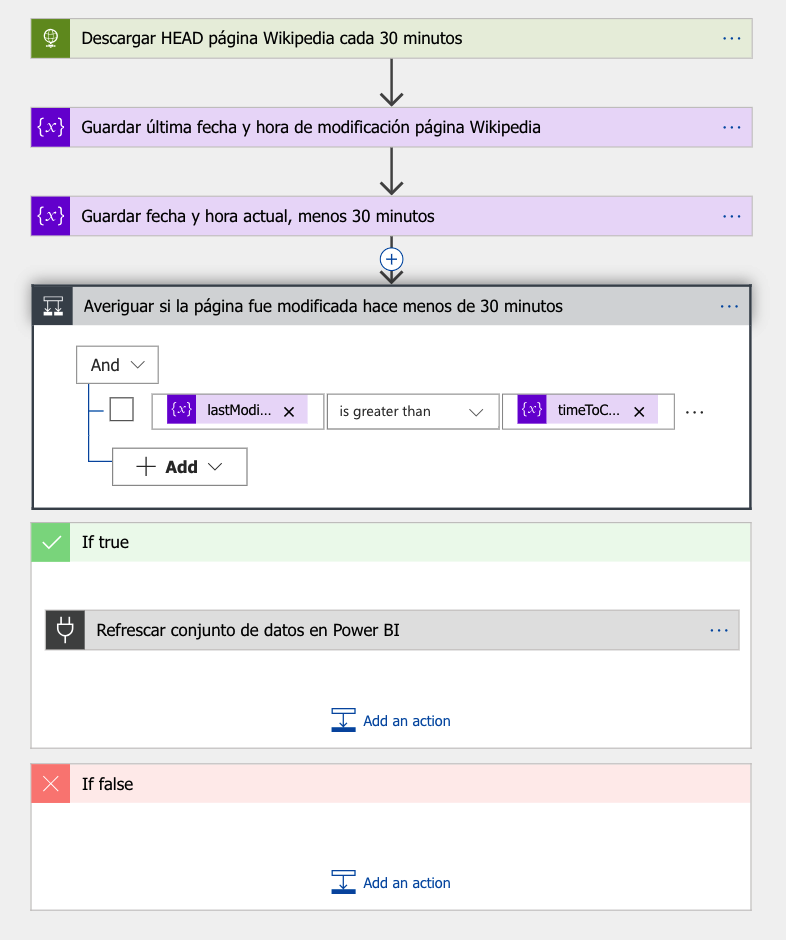Click the globe icon on the Wikipedia trigger step
Viewport: 786px width, 940px height.
(50, 38)
